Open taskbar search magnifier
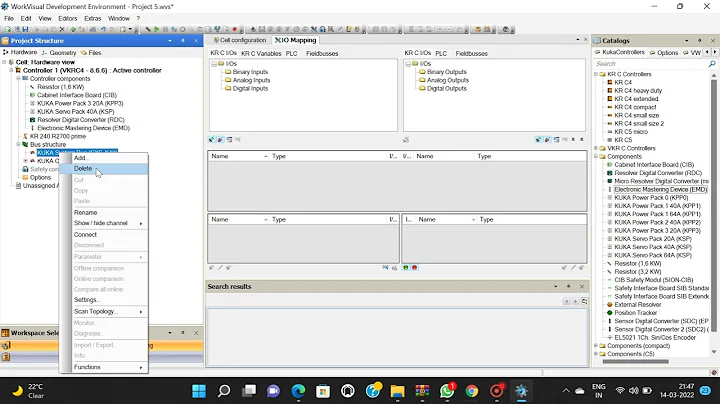The height and width of the screenshot is (404, 720). click(224, 391)
